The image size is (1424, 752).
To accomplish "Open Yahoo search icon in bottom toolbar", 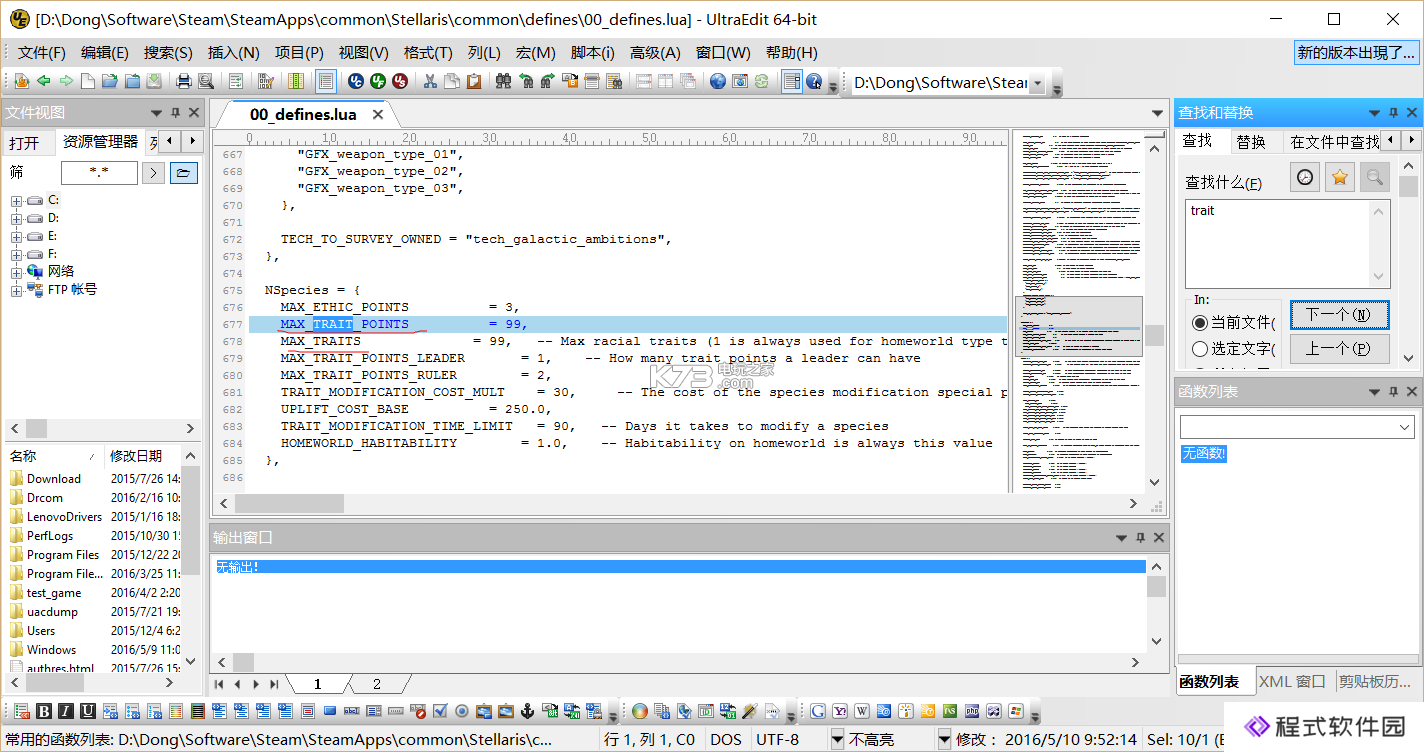I will pyautogui.click(x=840, y=711).
